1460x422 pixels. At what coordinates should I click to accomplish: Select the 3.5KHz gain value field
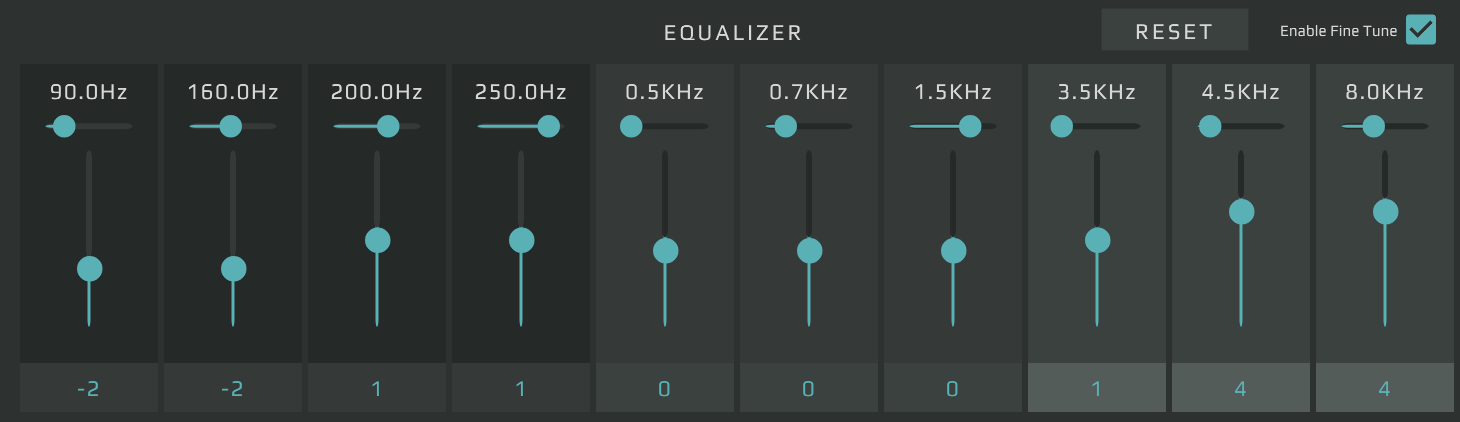coord(1097,388)
